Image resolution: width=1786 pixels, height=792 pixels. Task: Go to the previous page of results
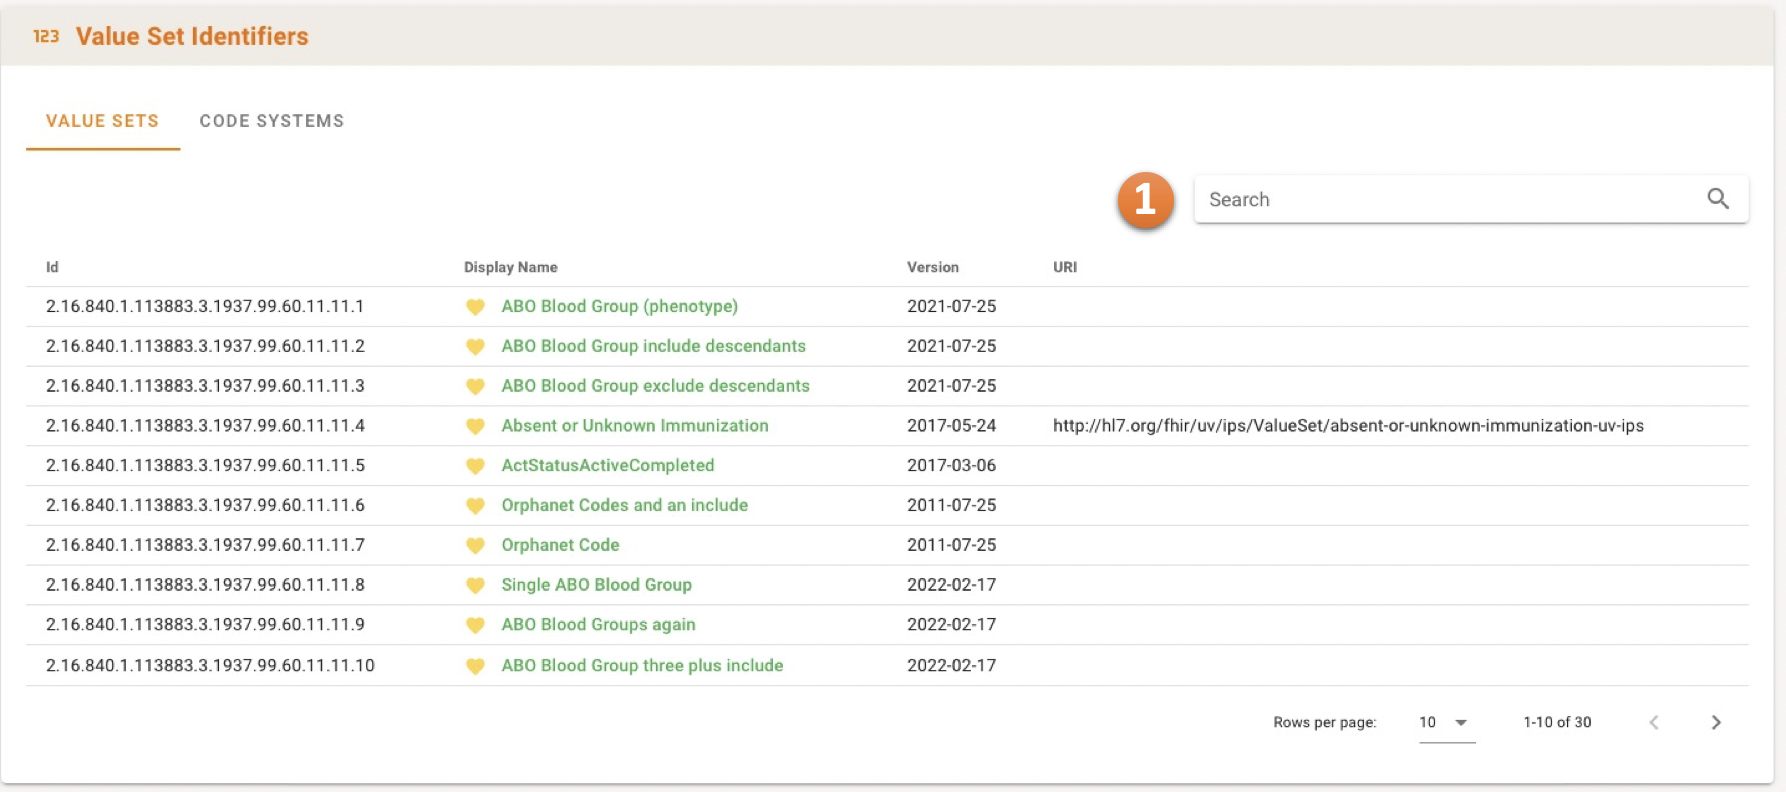[1654, 722]
